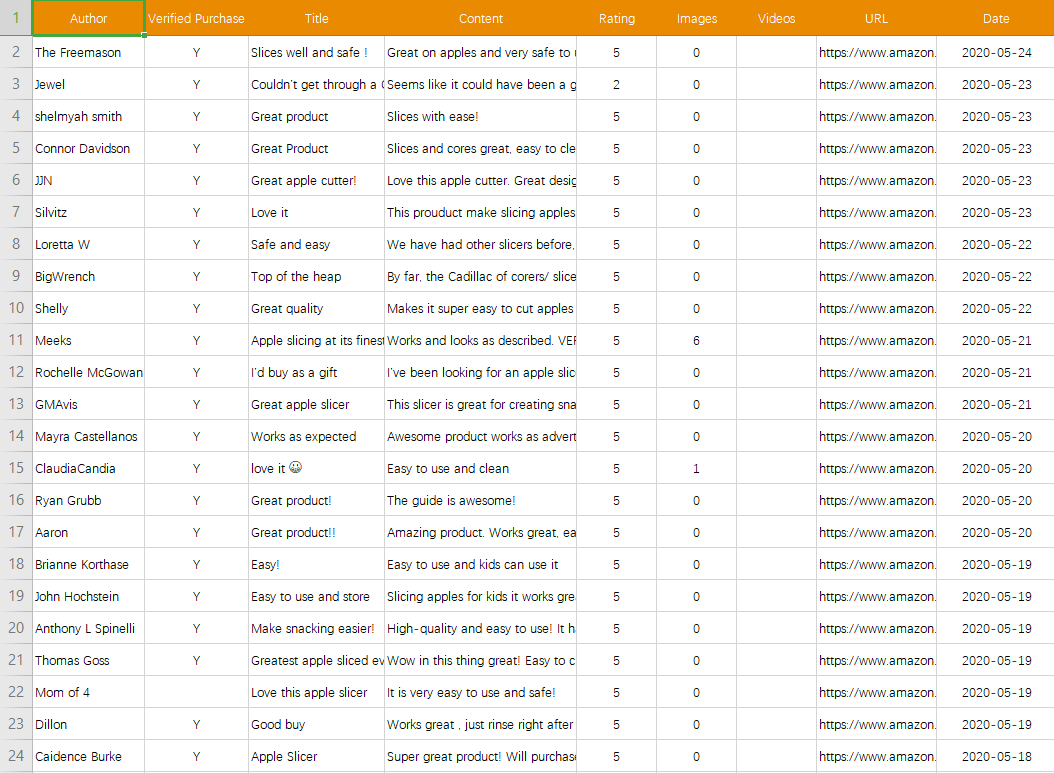
Task: Select the Author column header cell
Action: 88,18
